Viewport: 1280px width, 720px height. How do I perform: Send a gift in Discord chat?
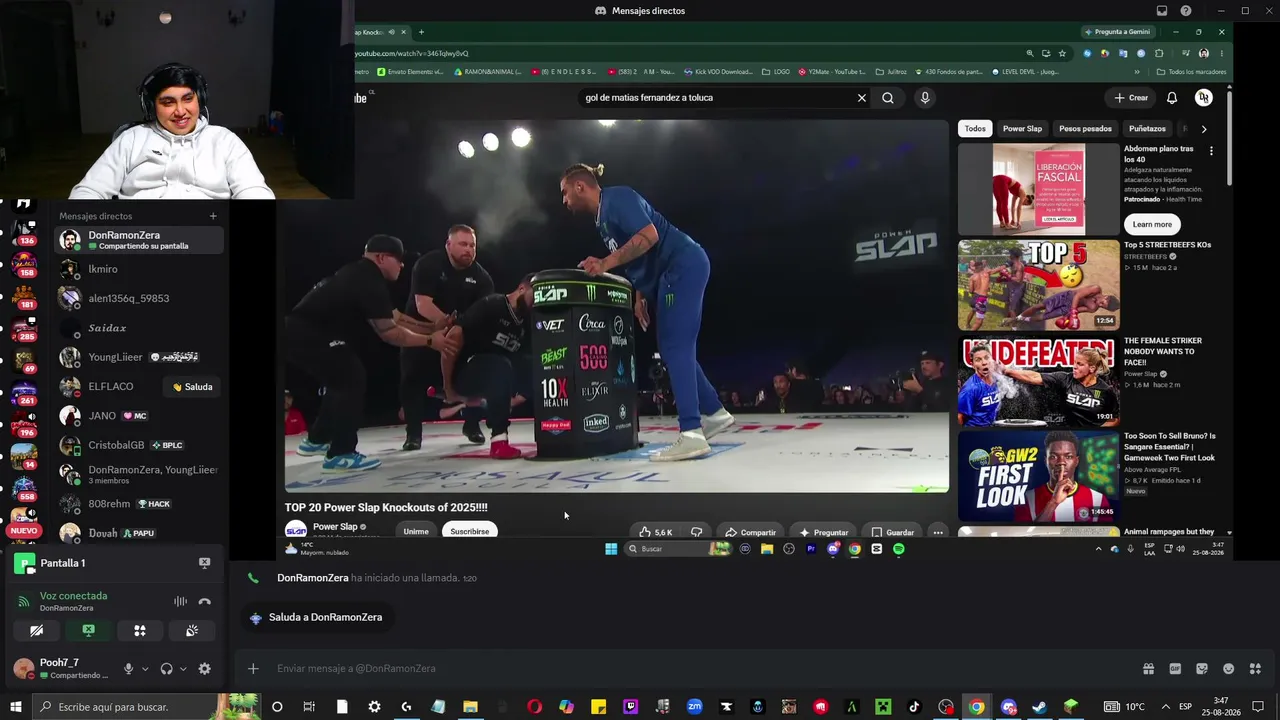tap(1148, 669)
